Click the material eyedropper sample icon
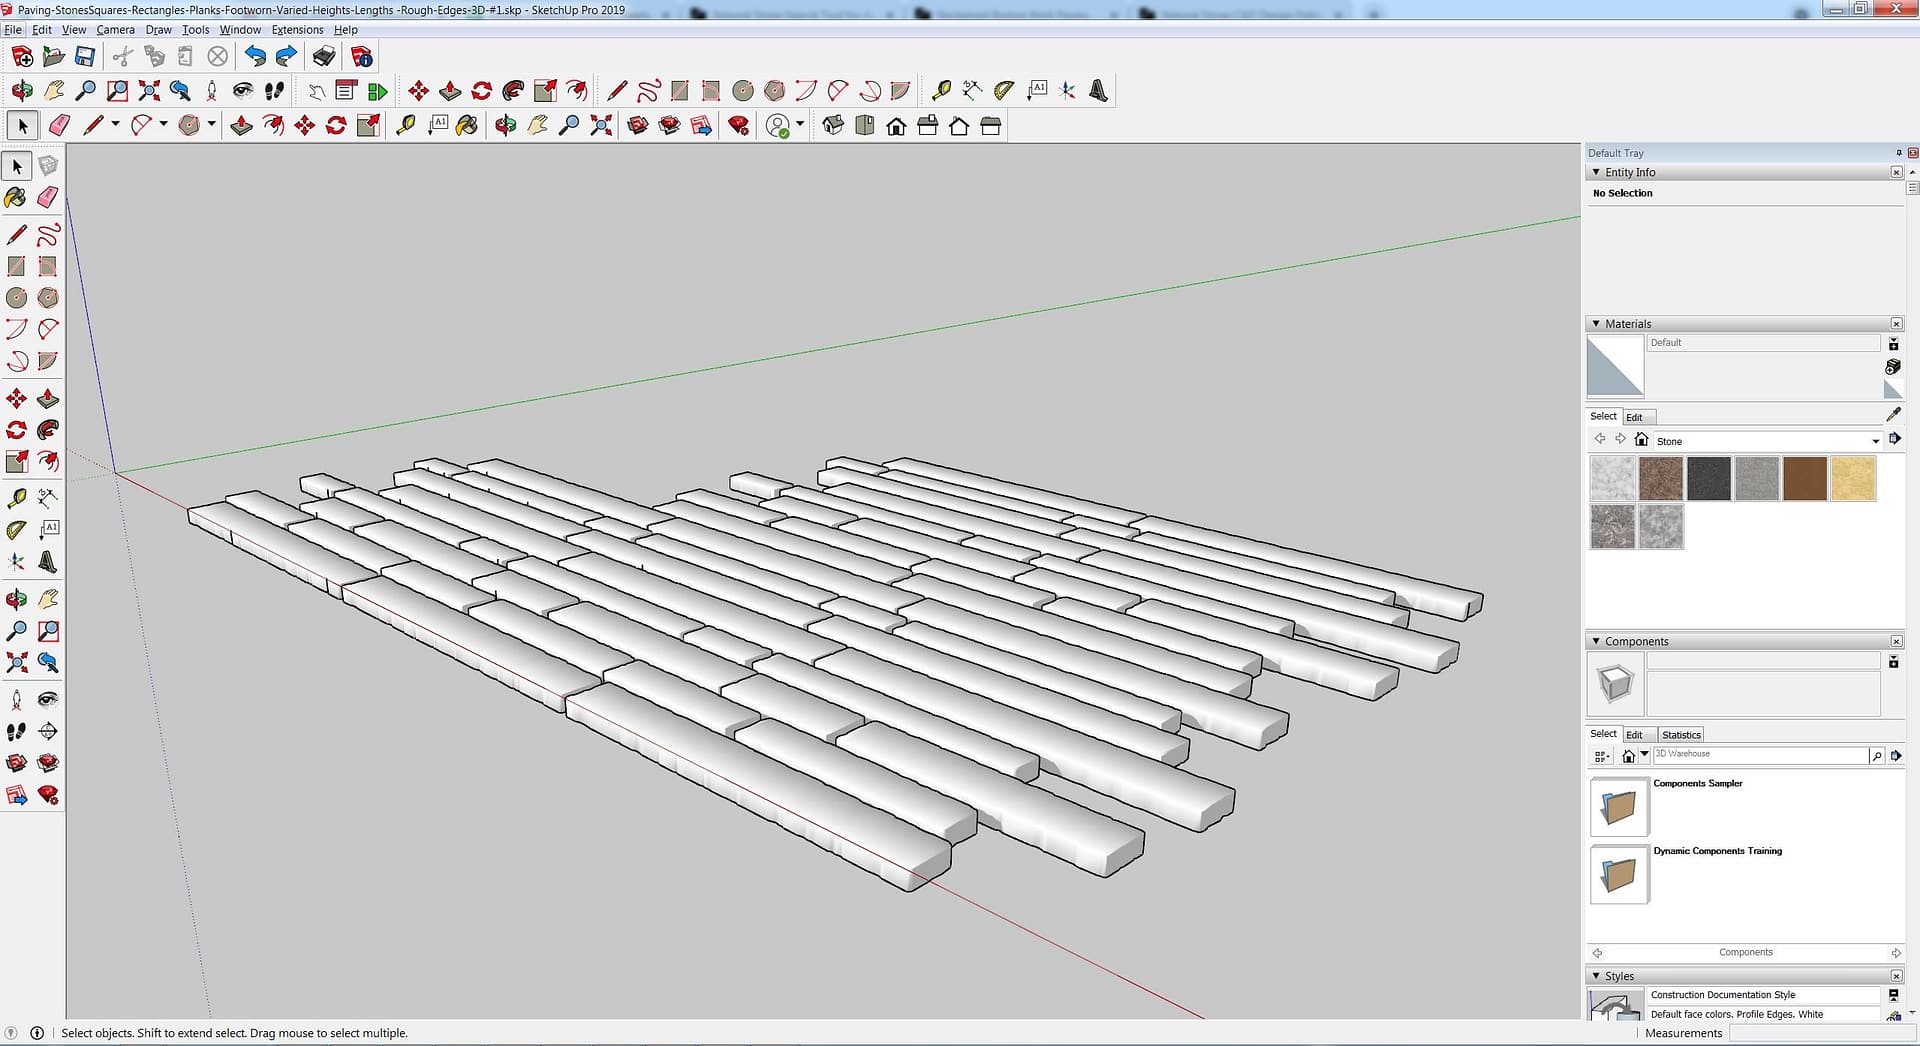This screenshot has height=1046, width=1920. click(x=1892, y=414)
